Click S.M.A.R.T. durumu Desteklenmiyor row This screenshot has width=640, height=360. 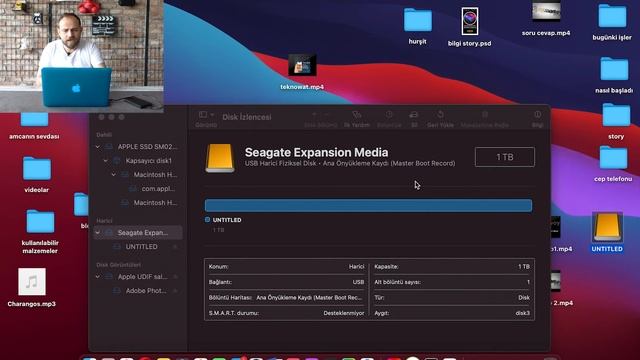[286, 313]
